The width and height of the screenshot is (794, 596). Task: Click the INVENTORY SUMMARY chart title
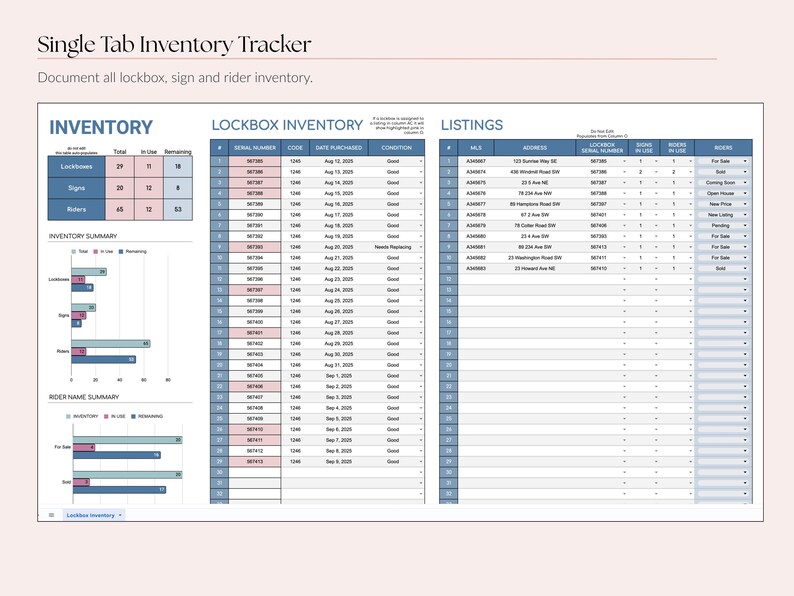click(x=83, y=236)
